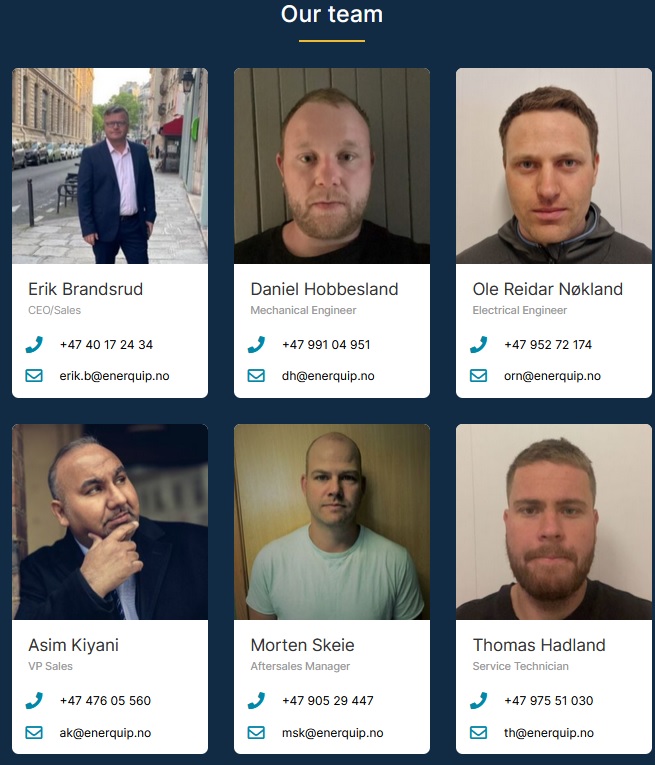Dial +47 952 72 174 number link
The width and height of the screenshot is (655, 765).
pyautogui.click(x=548, y=344)
